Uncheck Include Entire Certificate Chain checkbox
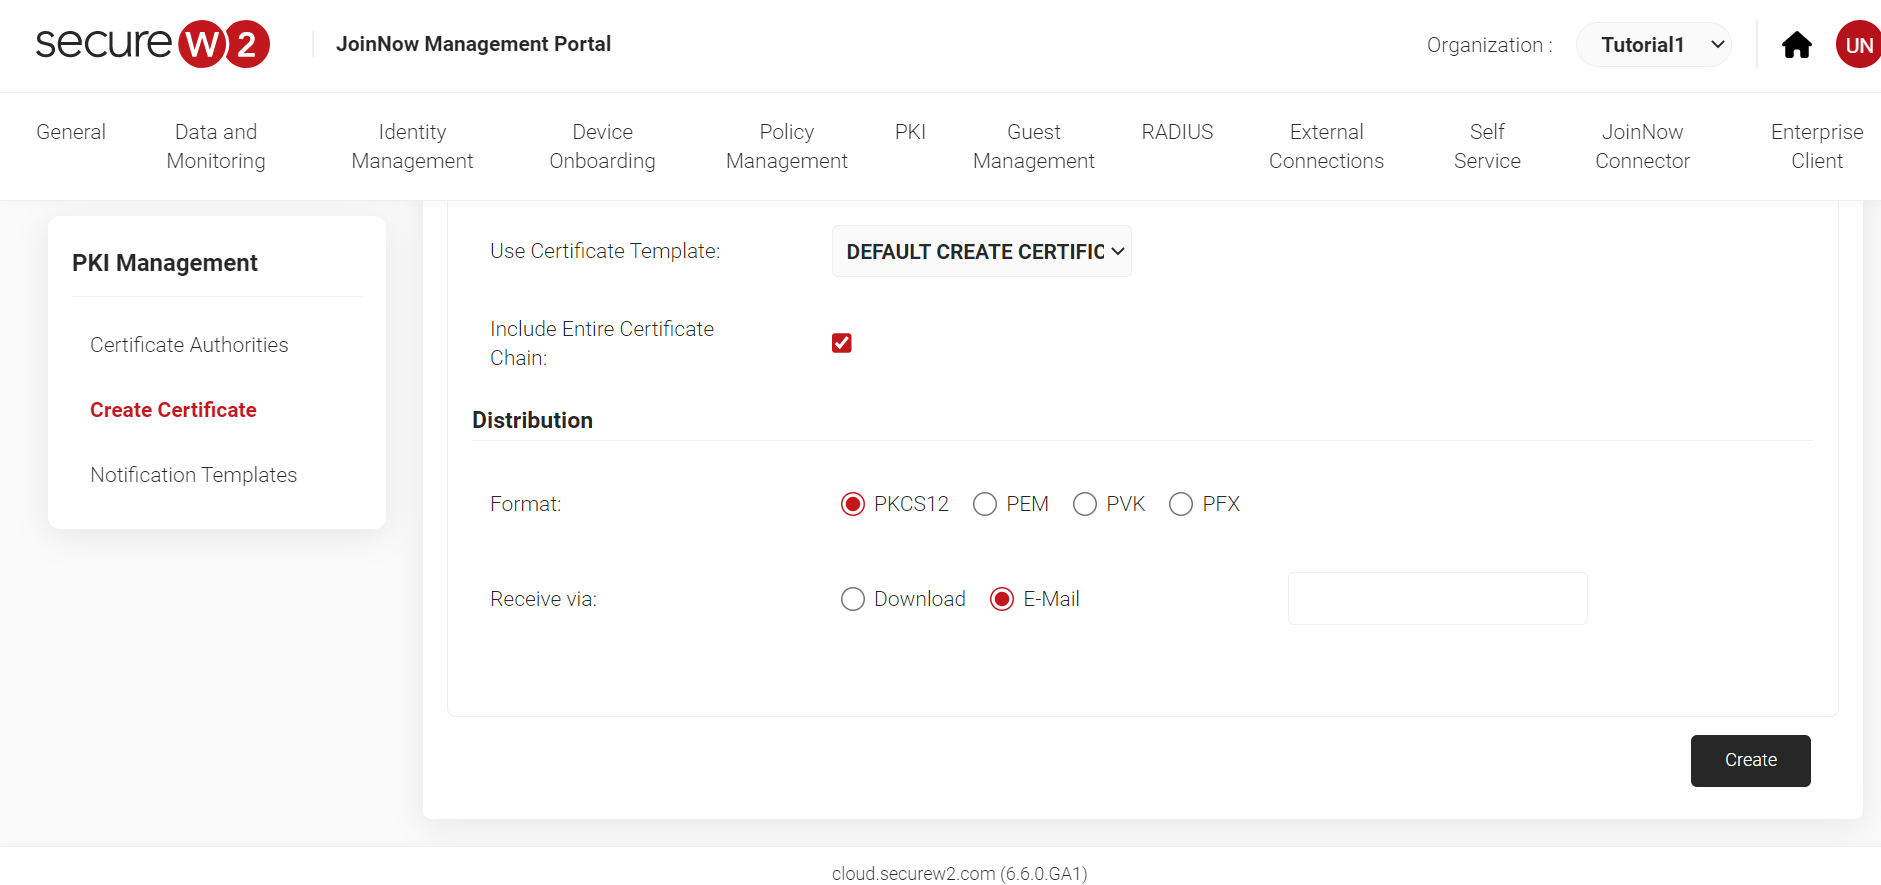The height and width of the screenshot is (885, 1881). (x=842, y=343)
